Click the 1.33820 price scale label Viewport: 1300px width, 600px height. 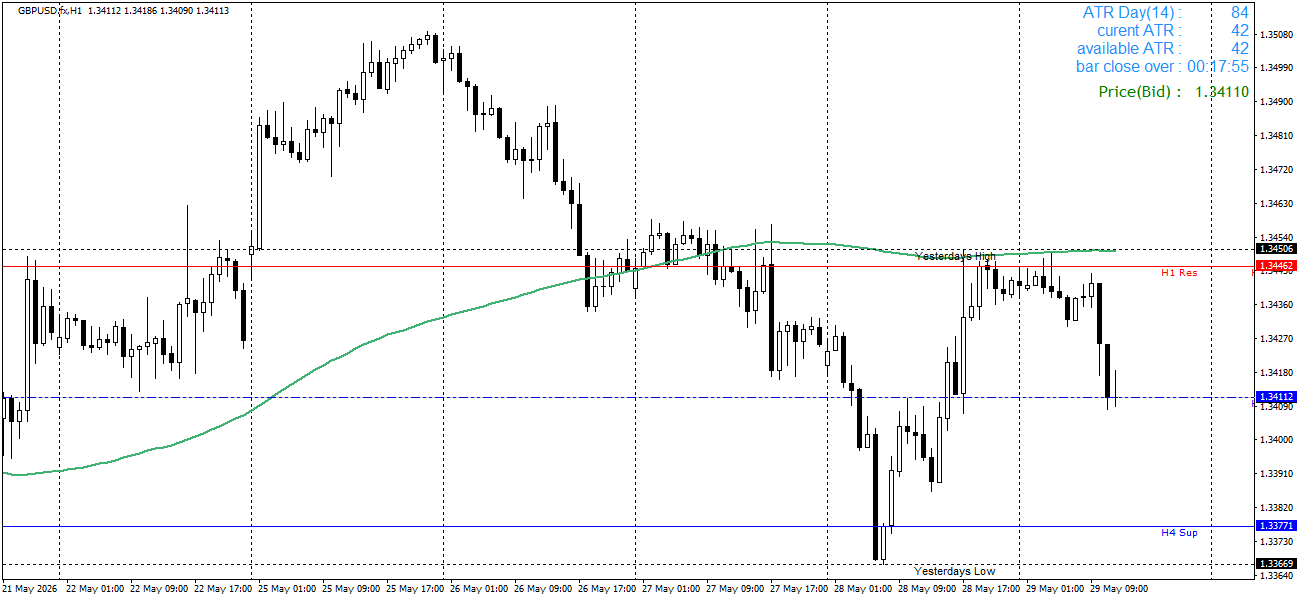click(x=1277, y=508)
